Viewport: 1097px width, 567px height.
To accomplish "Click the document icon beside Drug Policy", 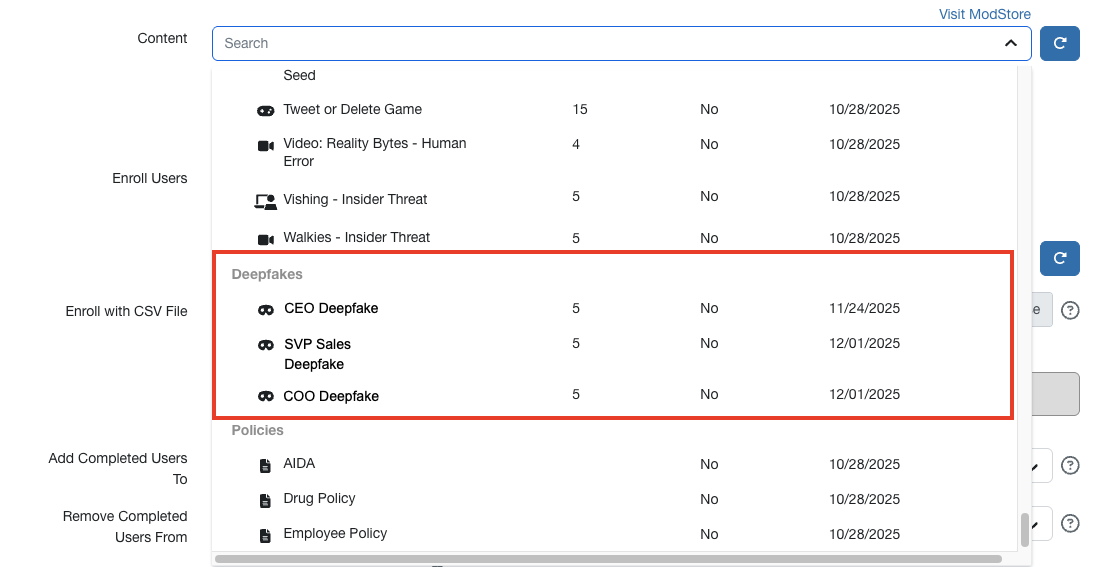I will (265, 500).
